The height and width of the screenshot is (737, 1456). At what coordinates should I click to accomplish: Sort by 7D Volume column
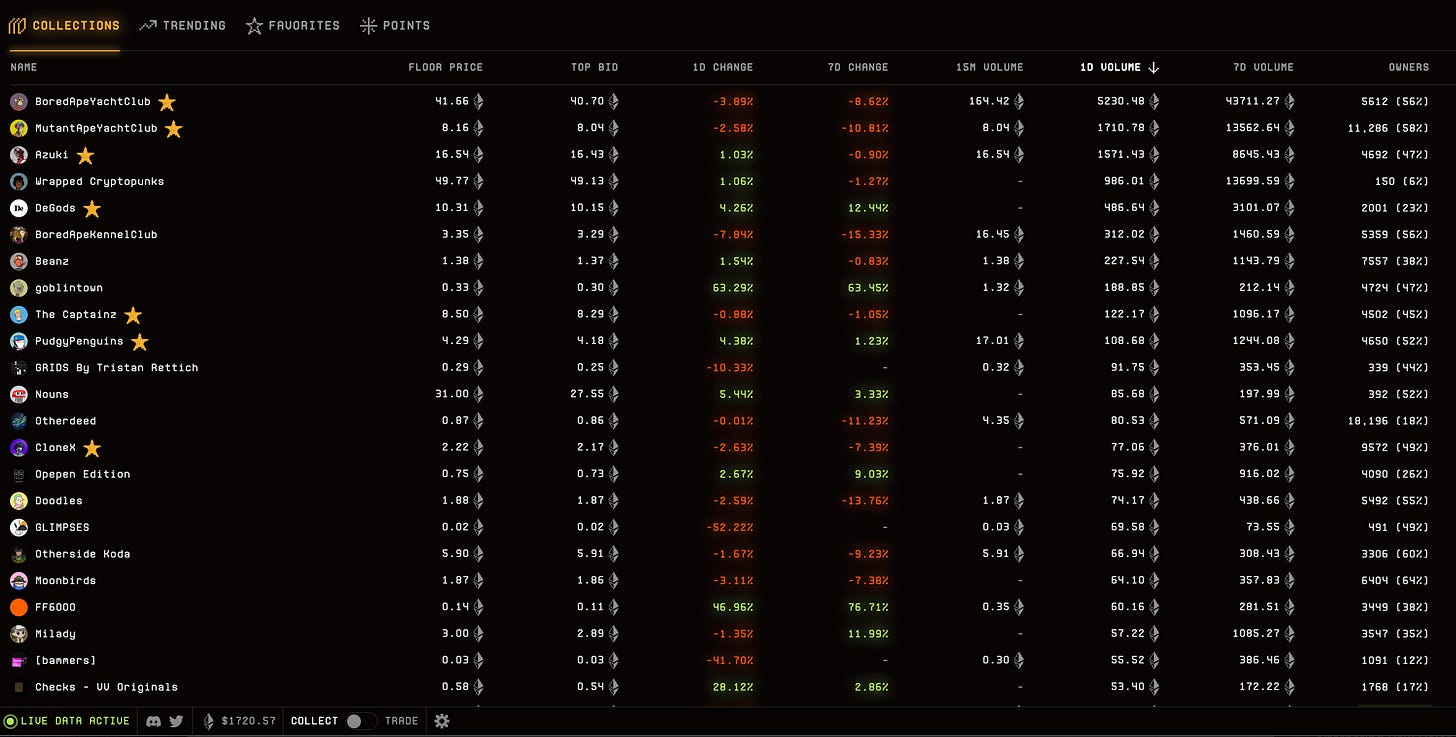(x=1263, y=67)
